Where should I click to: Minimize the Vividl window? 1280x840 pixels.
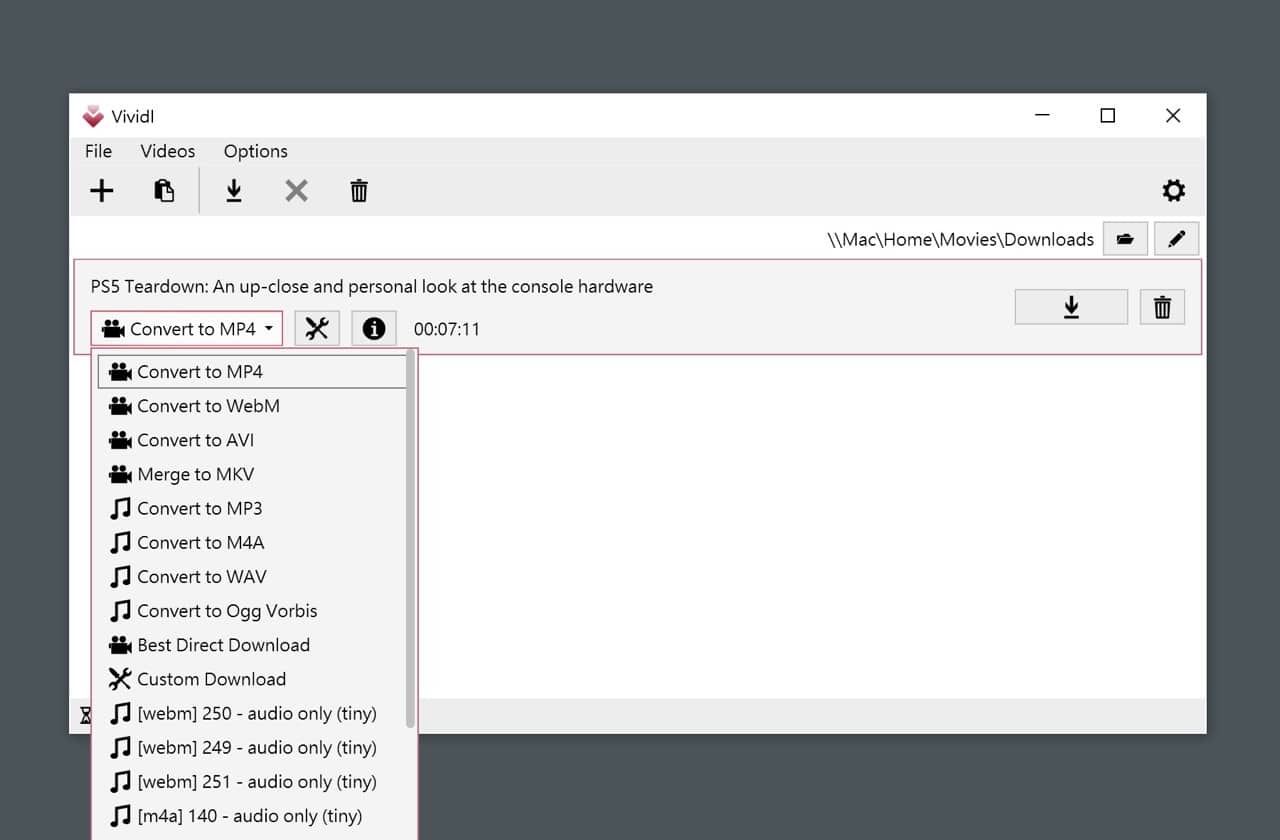[1042, 116]
